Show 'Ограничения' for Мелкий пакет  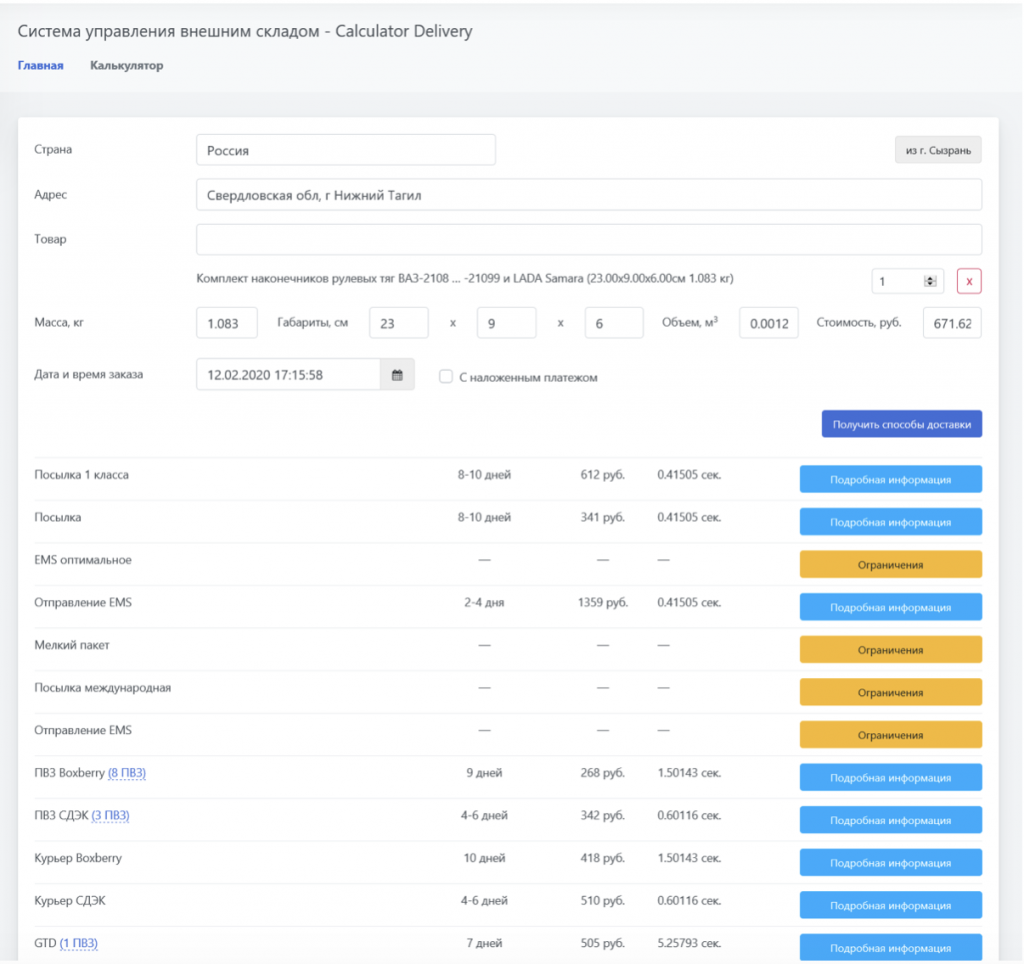(x=890, y=650)
